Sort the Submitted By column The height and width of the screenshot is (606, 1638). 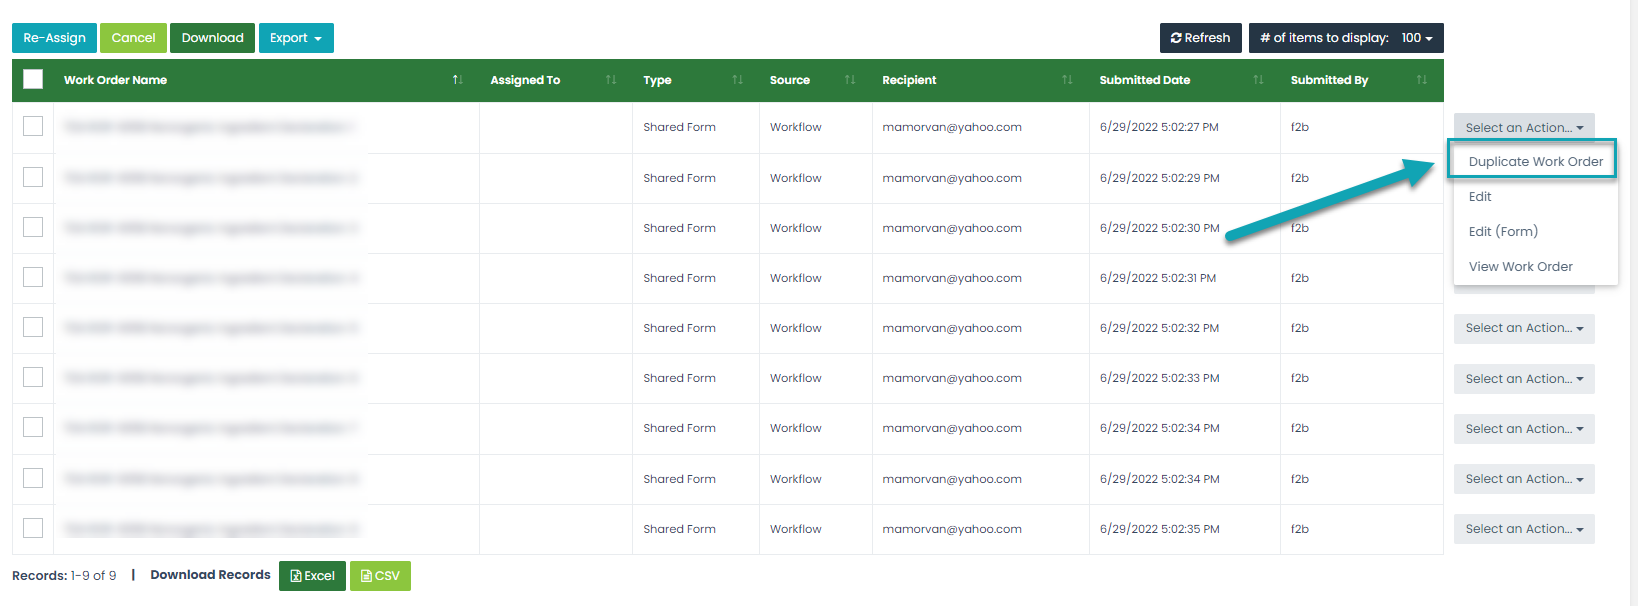click(1421, 80)
